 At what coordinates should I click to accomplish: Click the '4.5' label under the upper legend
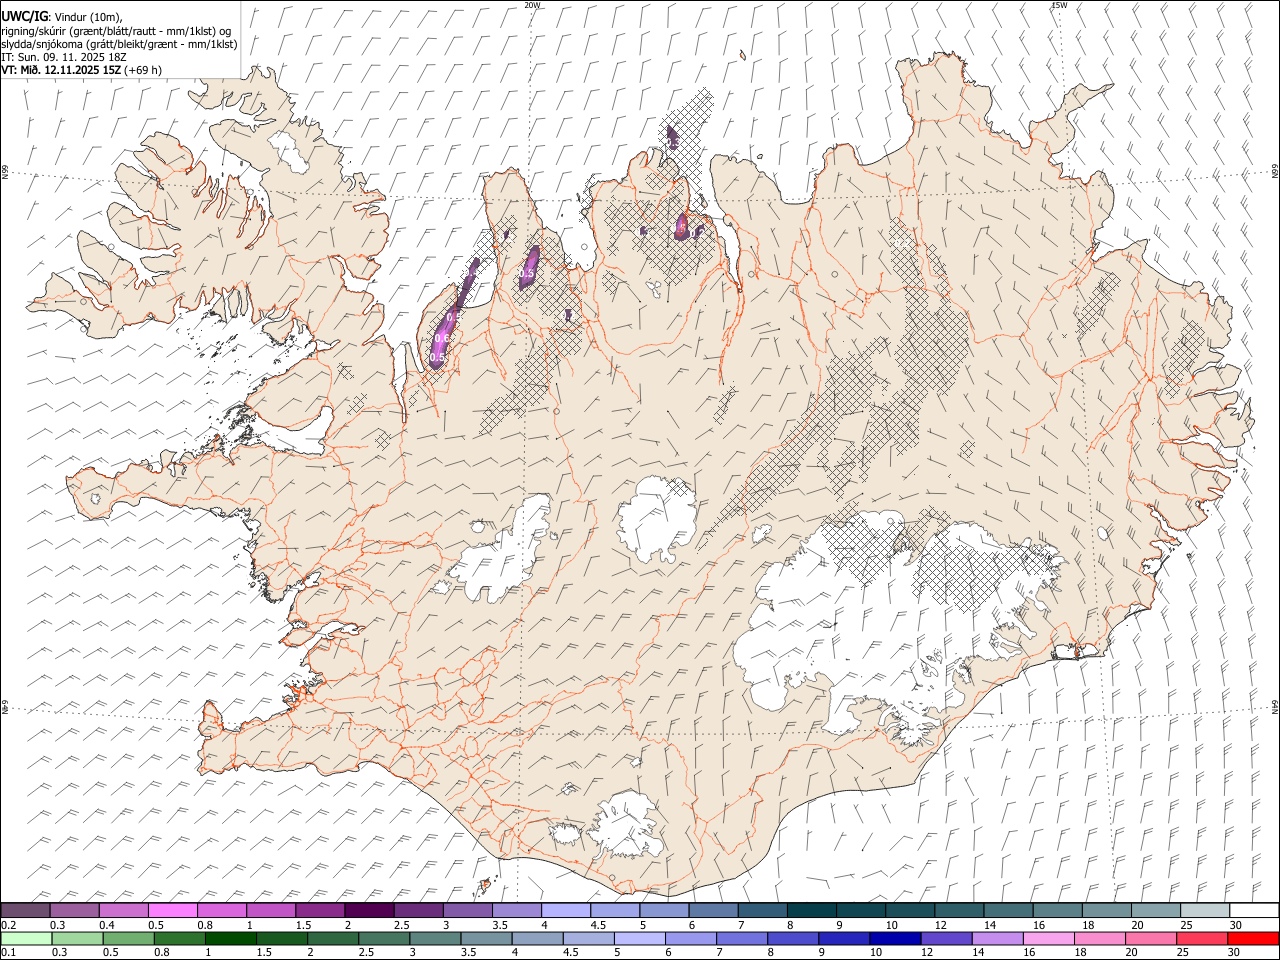tap(598, 925)
